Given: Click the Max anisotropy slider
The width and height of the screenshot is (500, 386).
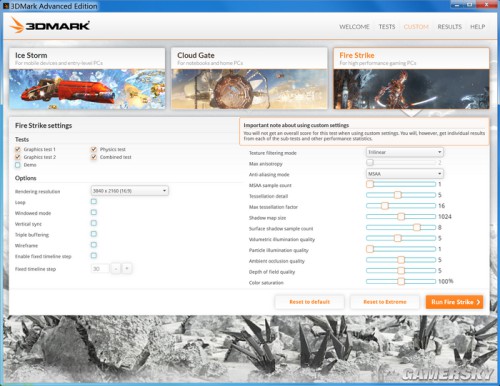Looking at the screenshot, I should 401,162.
